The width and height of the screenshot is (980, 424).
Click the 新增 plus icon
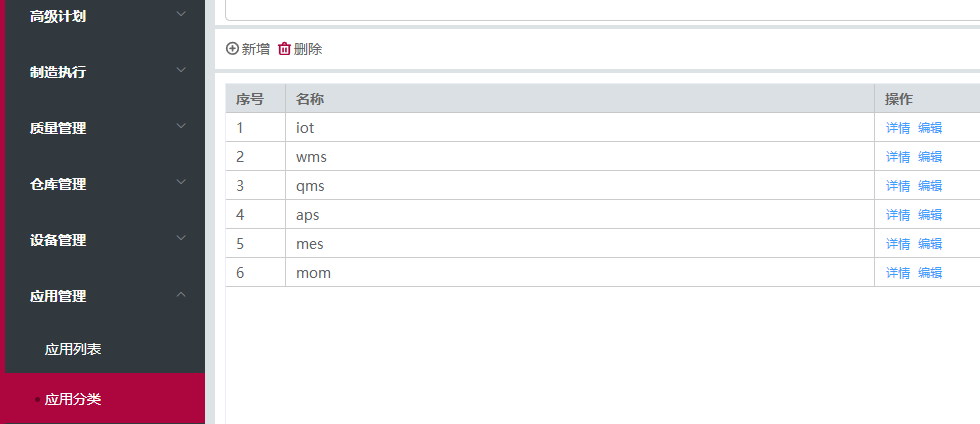pos(233,49)
